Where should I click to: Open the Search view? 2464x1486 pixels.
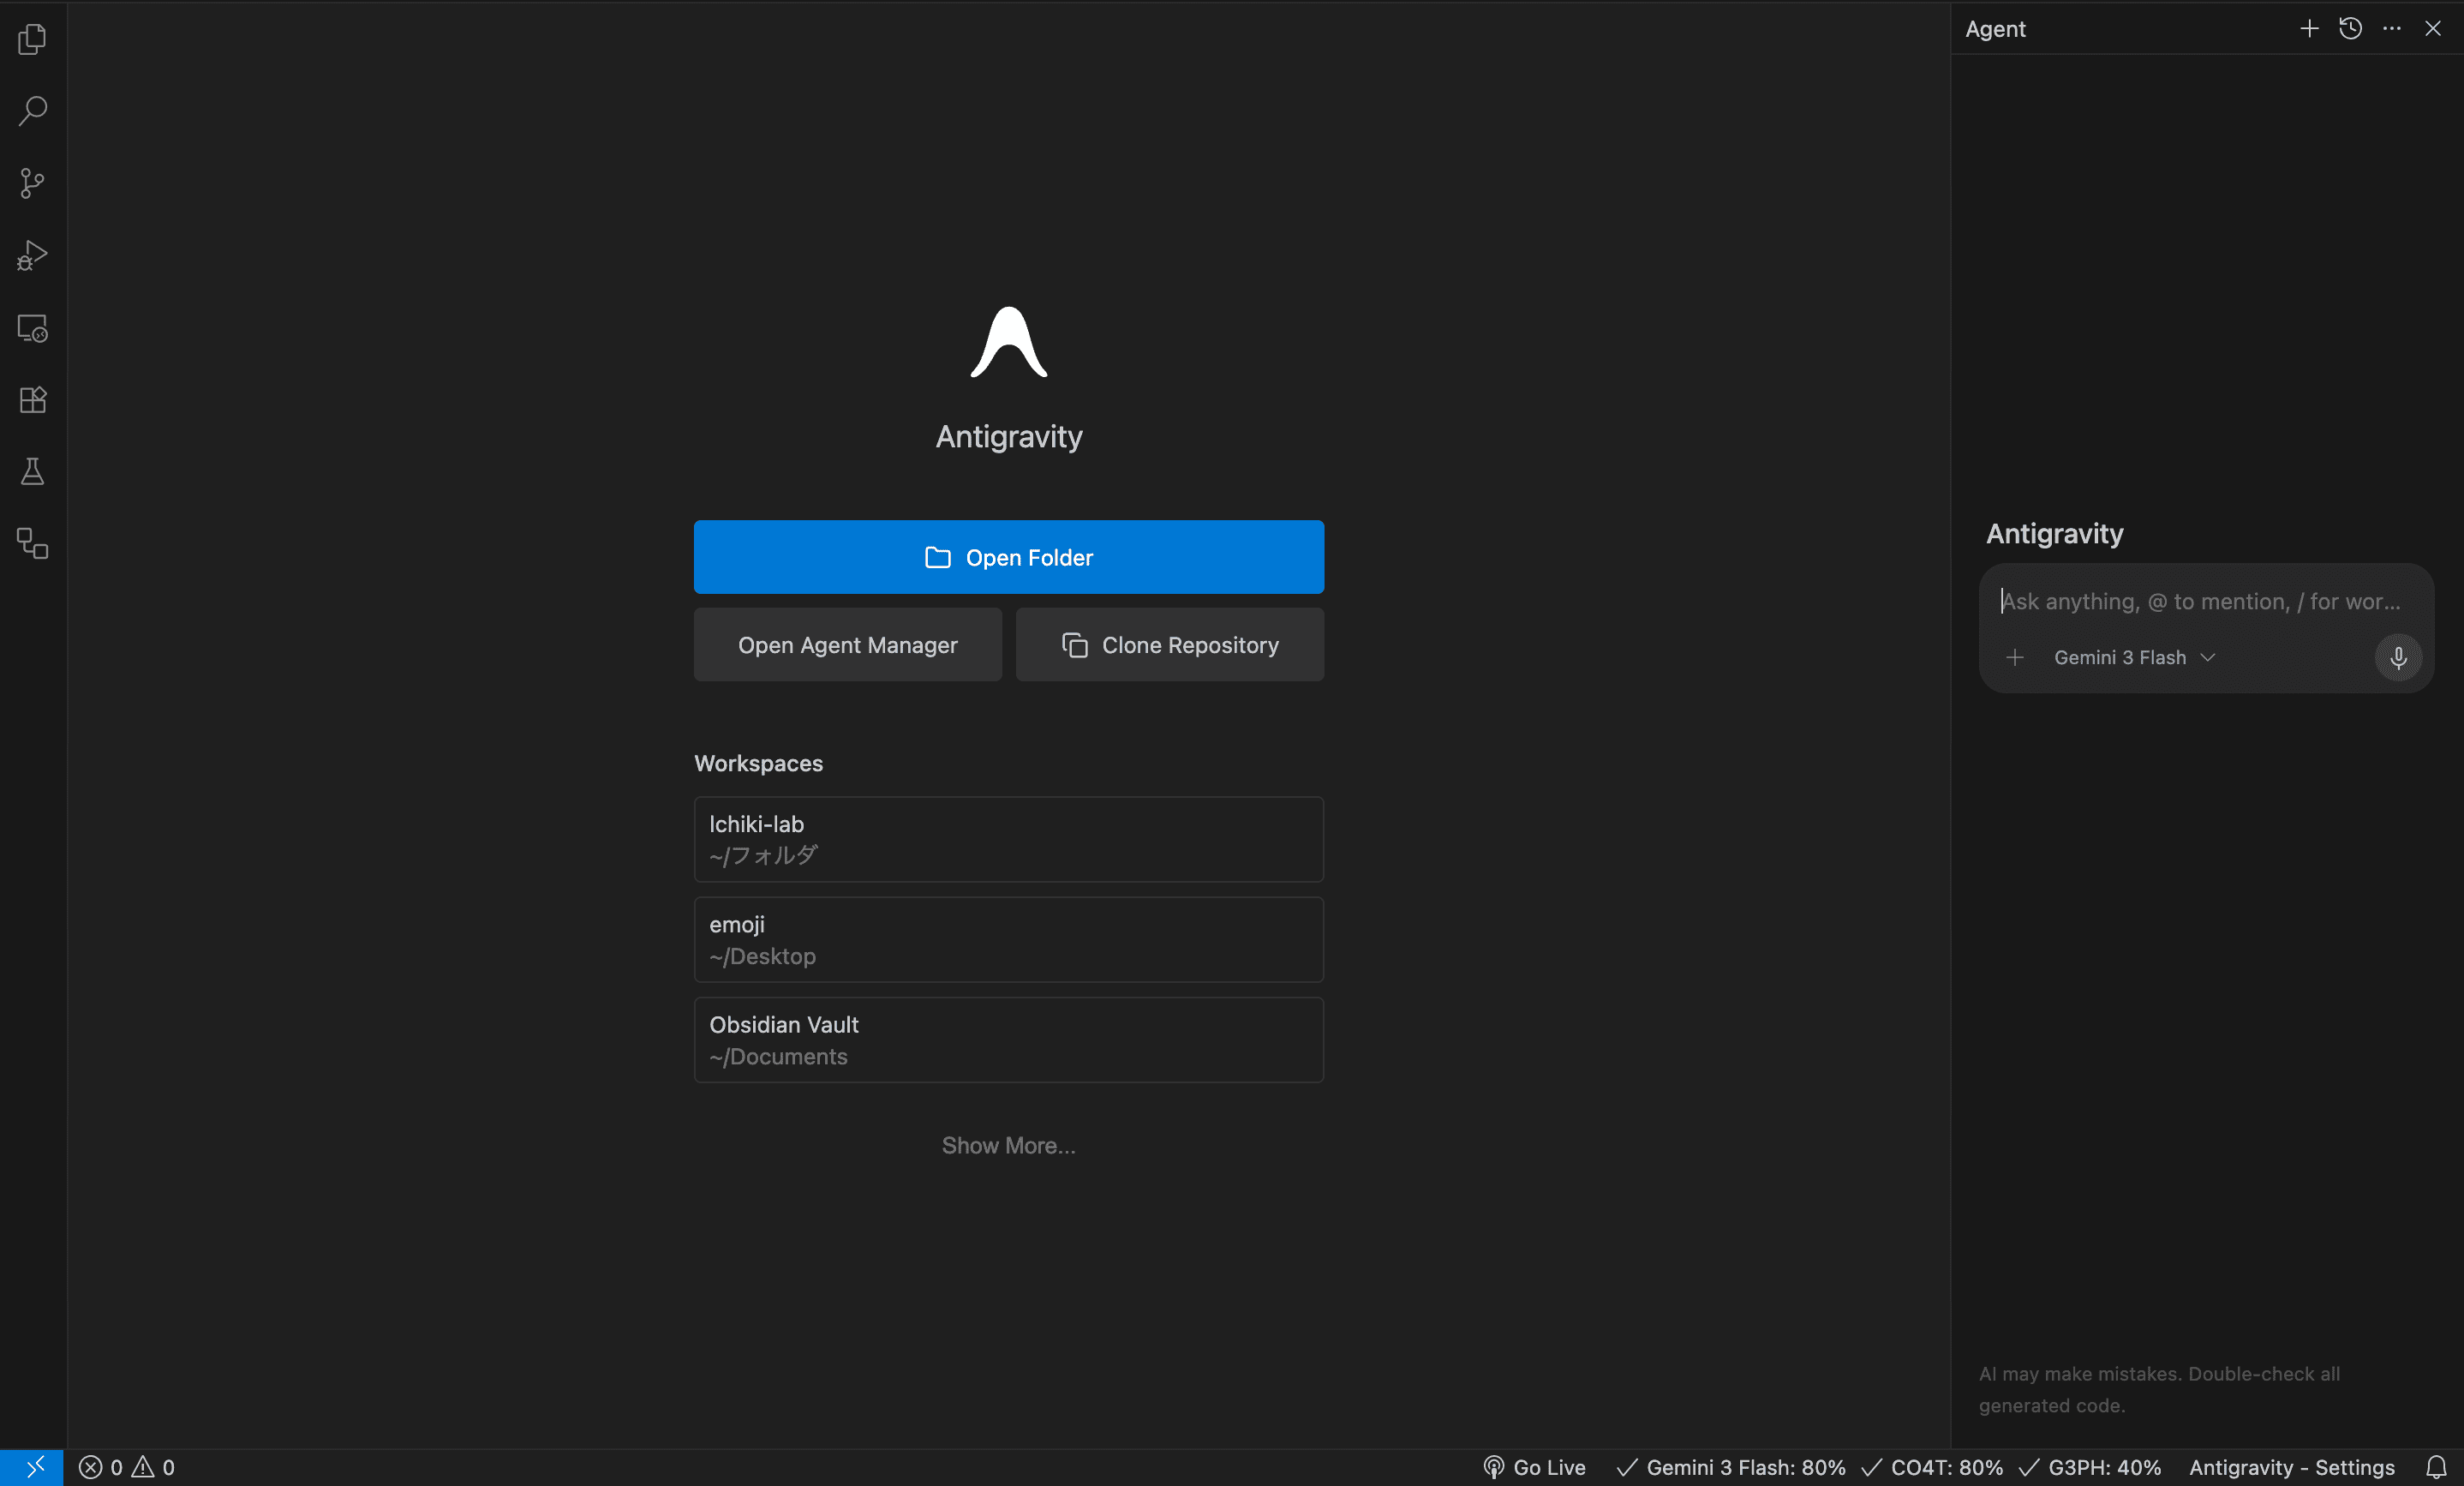(x=33, y=111)
